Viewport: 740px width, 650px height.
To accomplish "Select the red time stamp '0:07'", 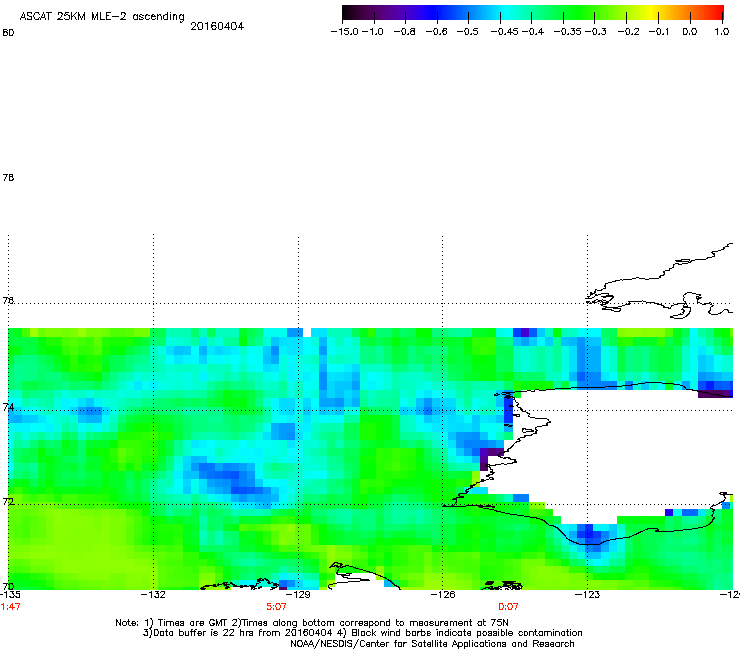I will [x=508, y=607].
